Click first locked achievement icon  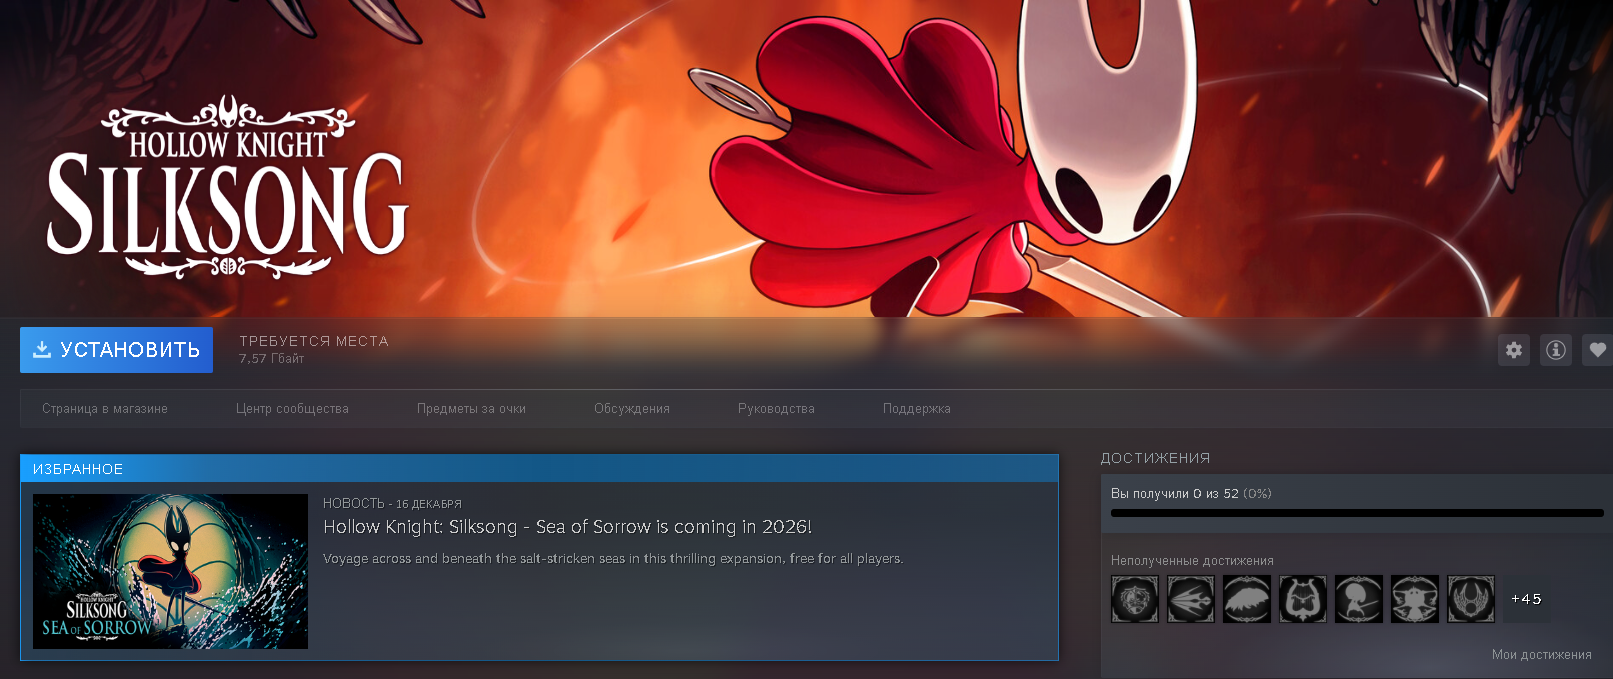coord(1135,599)
